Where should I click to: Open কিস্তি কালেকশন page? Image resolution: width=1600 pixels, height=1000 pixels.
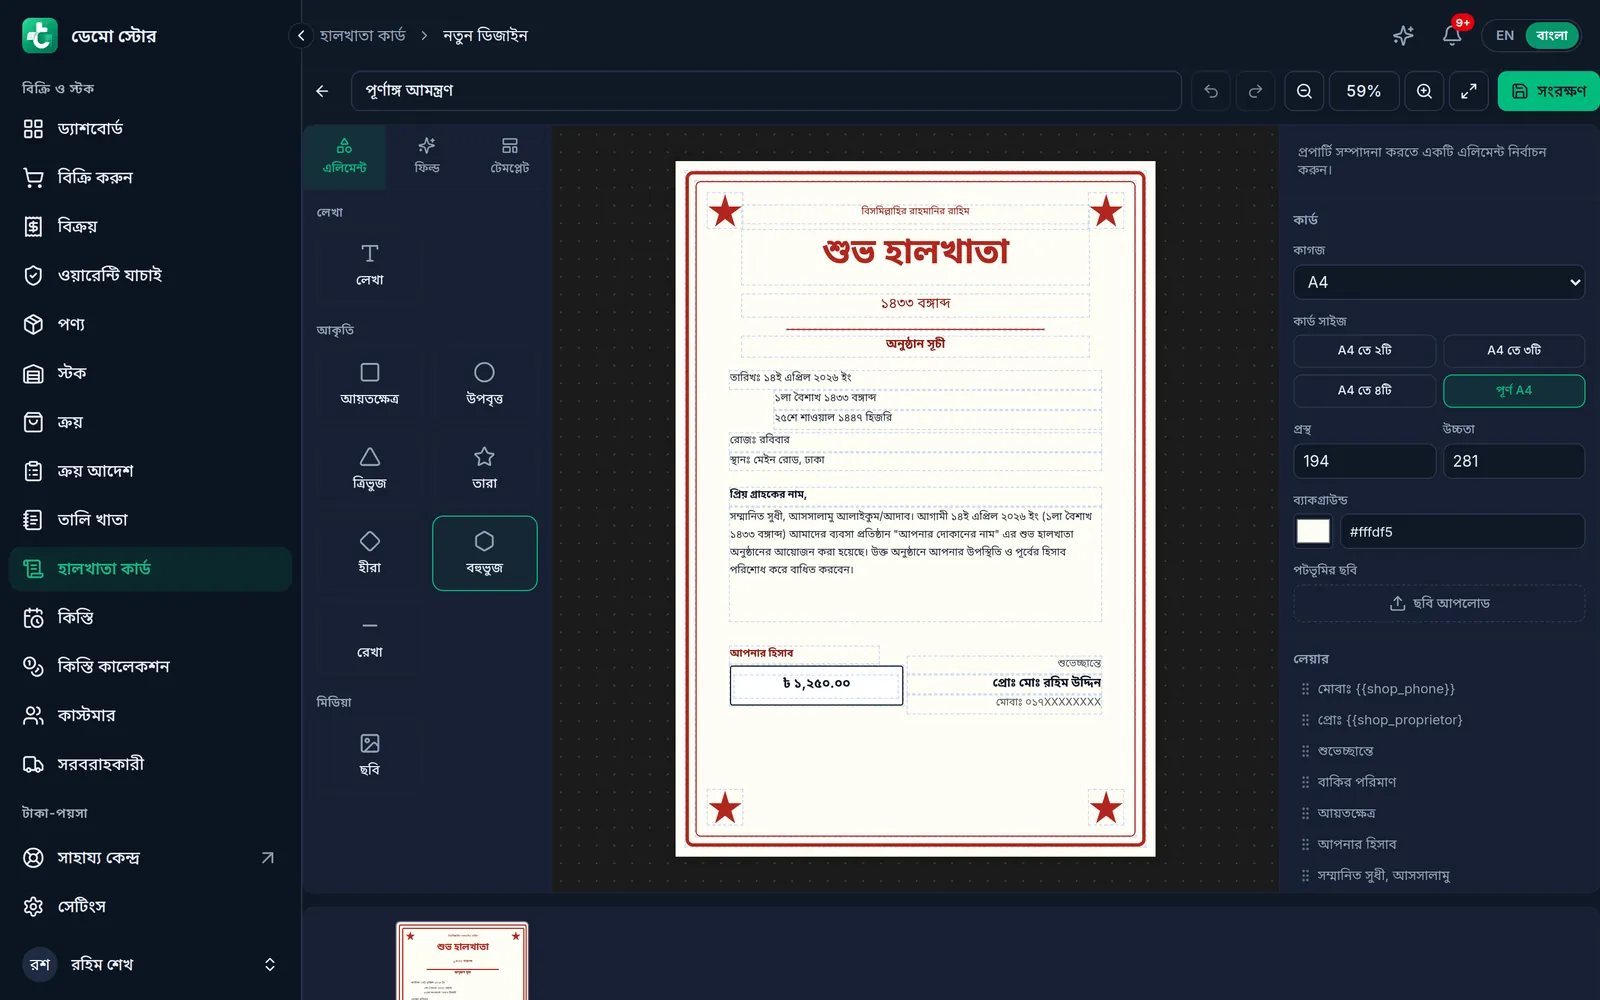coord(150,666)
